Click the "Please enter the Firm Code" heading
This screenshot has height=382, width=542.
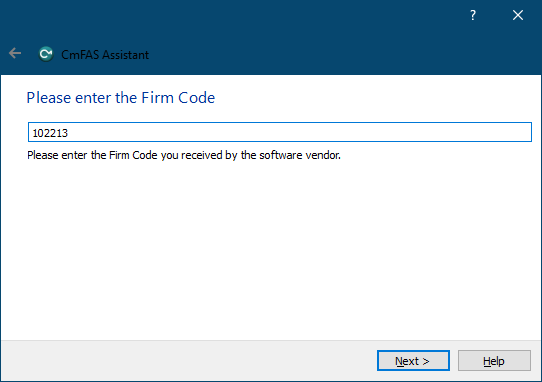121,98
